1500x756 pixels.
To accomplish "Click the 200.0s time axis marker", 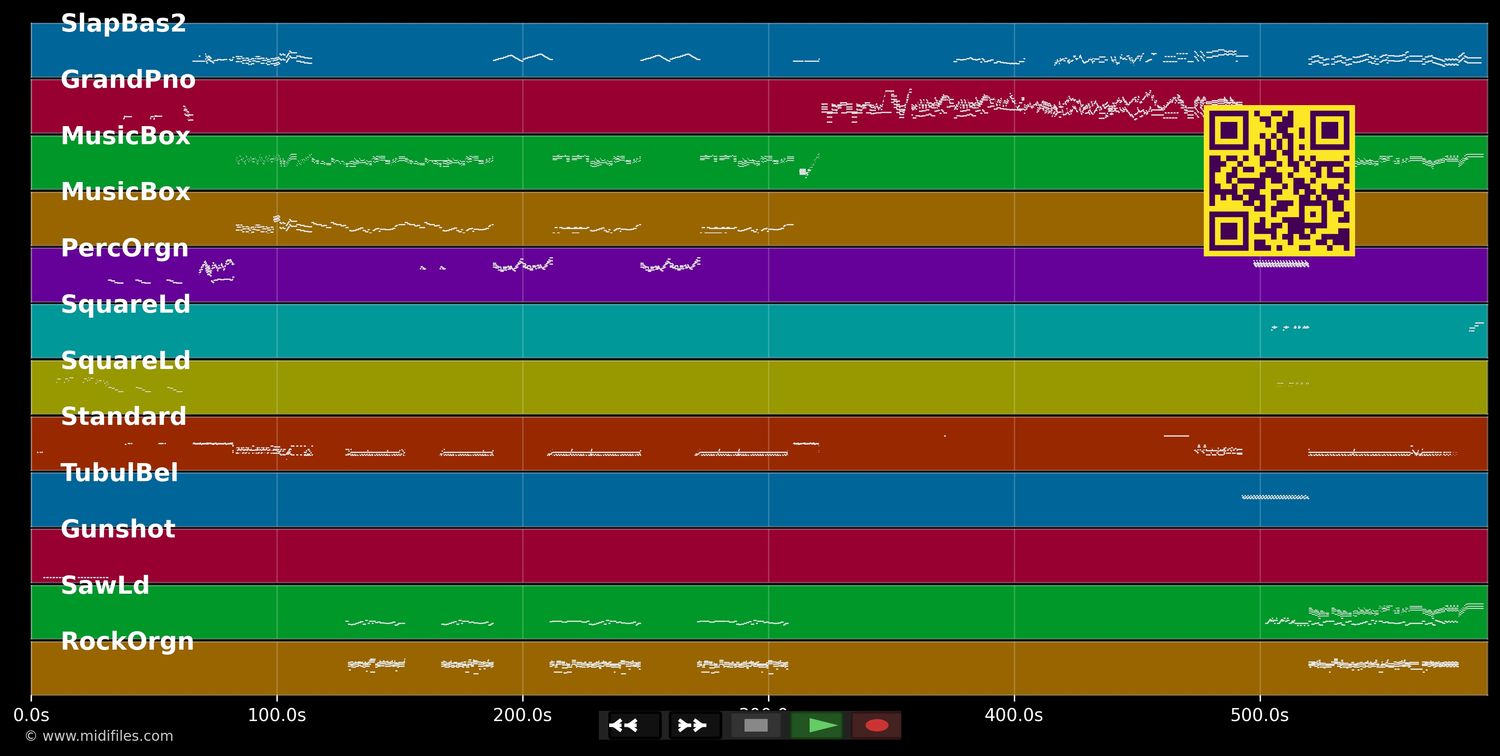I will (522, 715).
